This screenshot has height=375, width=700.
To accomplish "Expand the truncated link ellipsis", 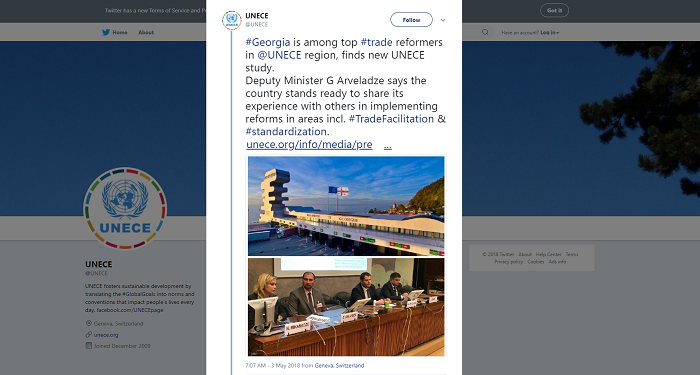I will (x=388, y=145).
